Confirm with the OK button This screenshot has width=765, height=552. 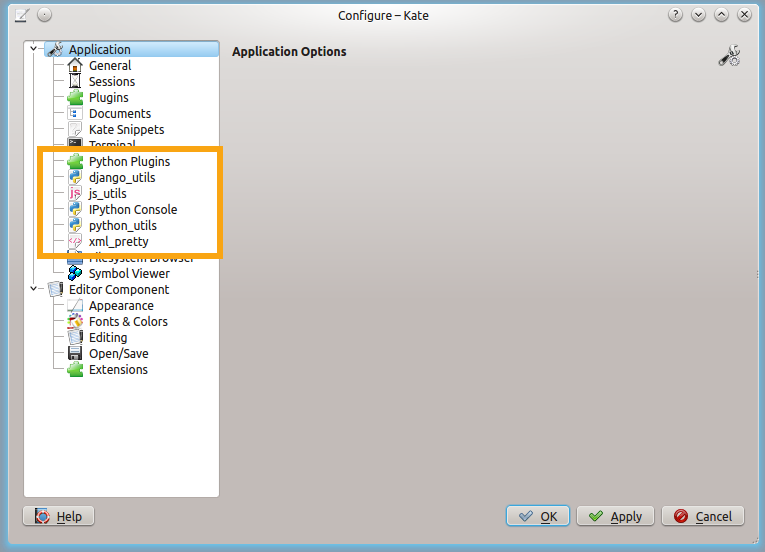coord(538,516)
